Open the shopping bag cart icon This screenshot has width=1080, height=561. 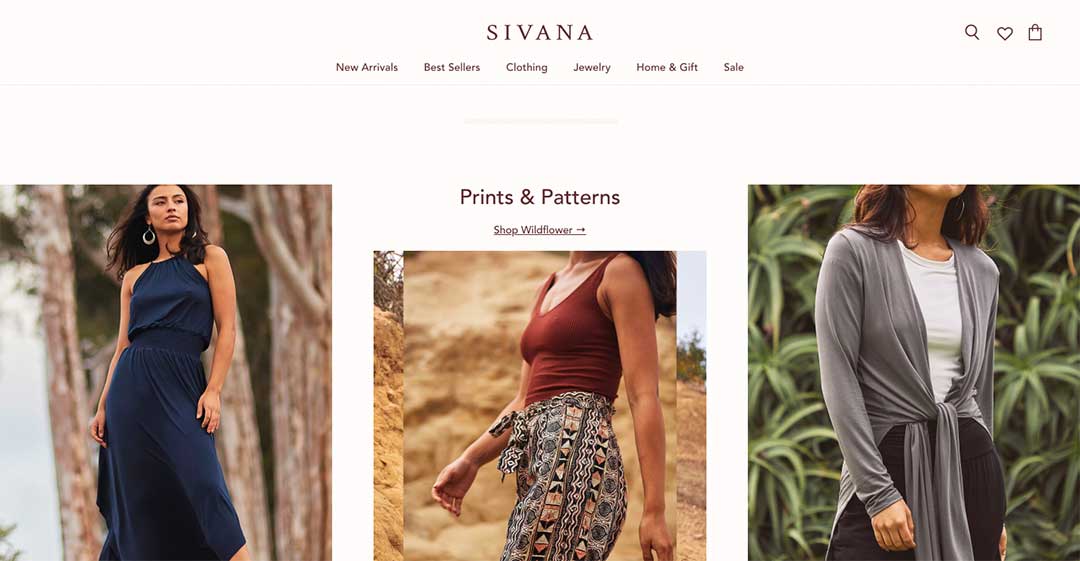(x=1035, y=32)
